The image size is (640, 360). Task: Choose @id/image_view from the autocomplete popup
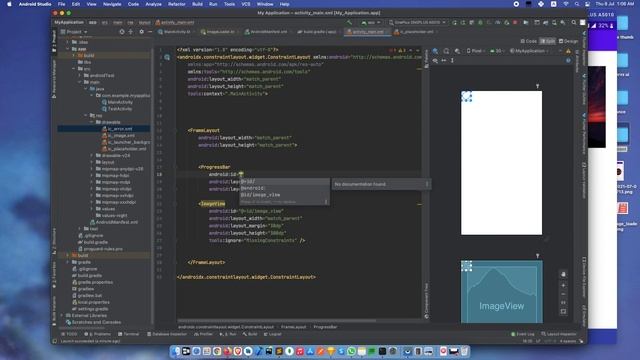click(260, 195)
